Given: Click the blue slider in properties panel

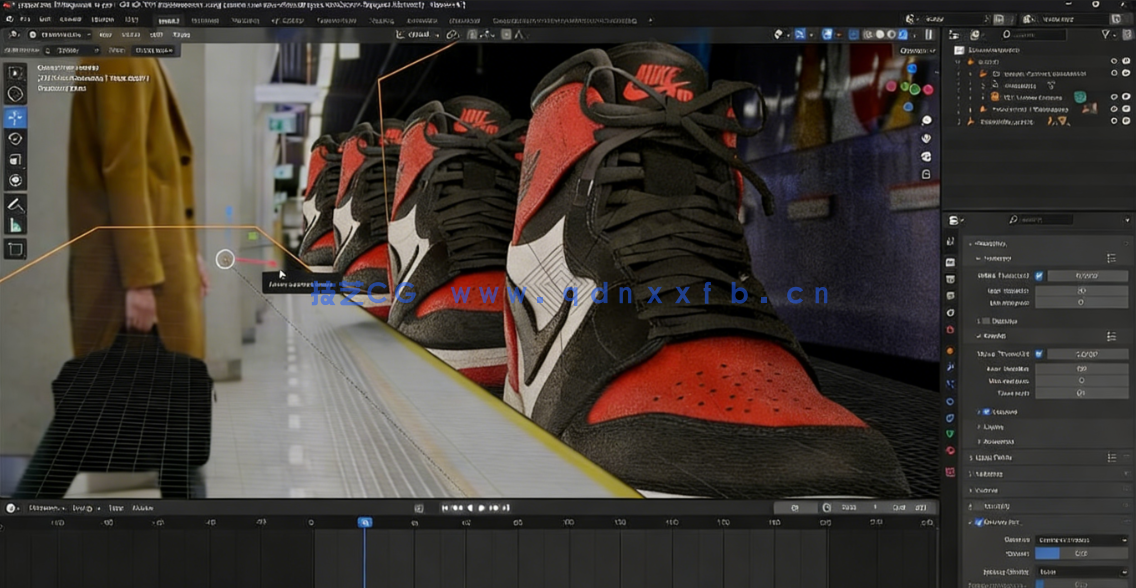Looking at the screenshot, I should pos(1081,553).
